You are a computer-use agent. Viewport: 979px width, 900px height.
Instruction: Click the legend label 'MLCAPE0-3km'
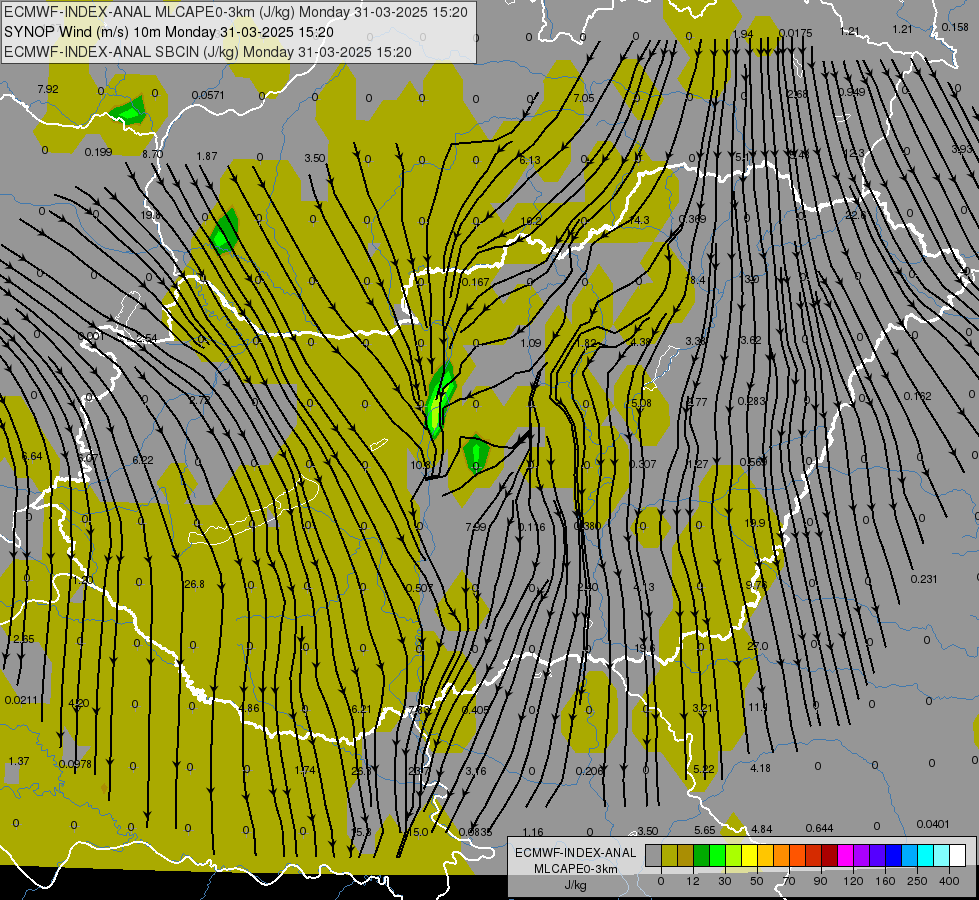pyautogui.click(x=576, y=869)
